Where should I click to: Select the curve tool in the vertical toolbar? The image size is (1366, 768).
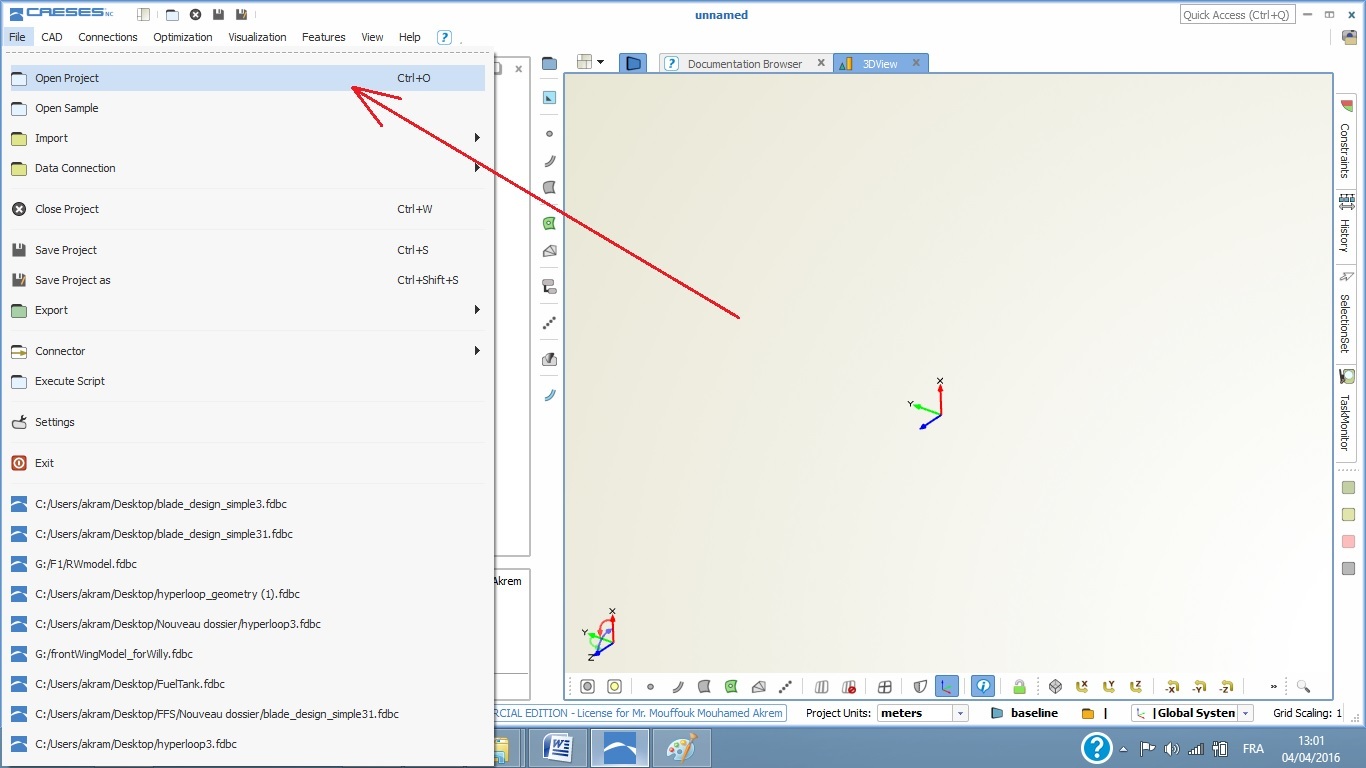point(549,161)
